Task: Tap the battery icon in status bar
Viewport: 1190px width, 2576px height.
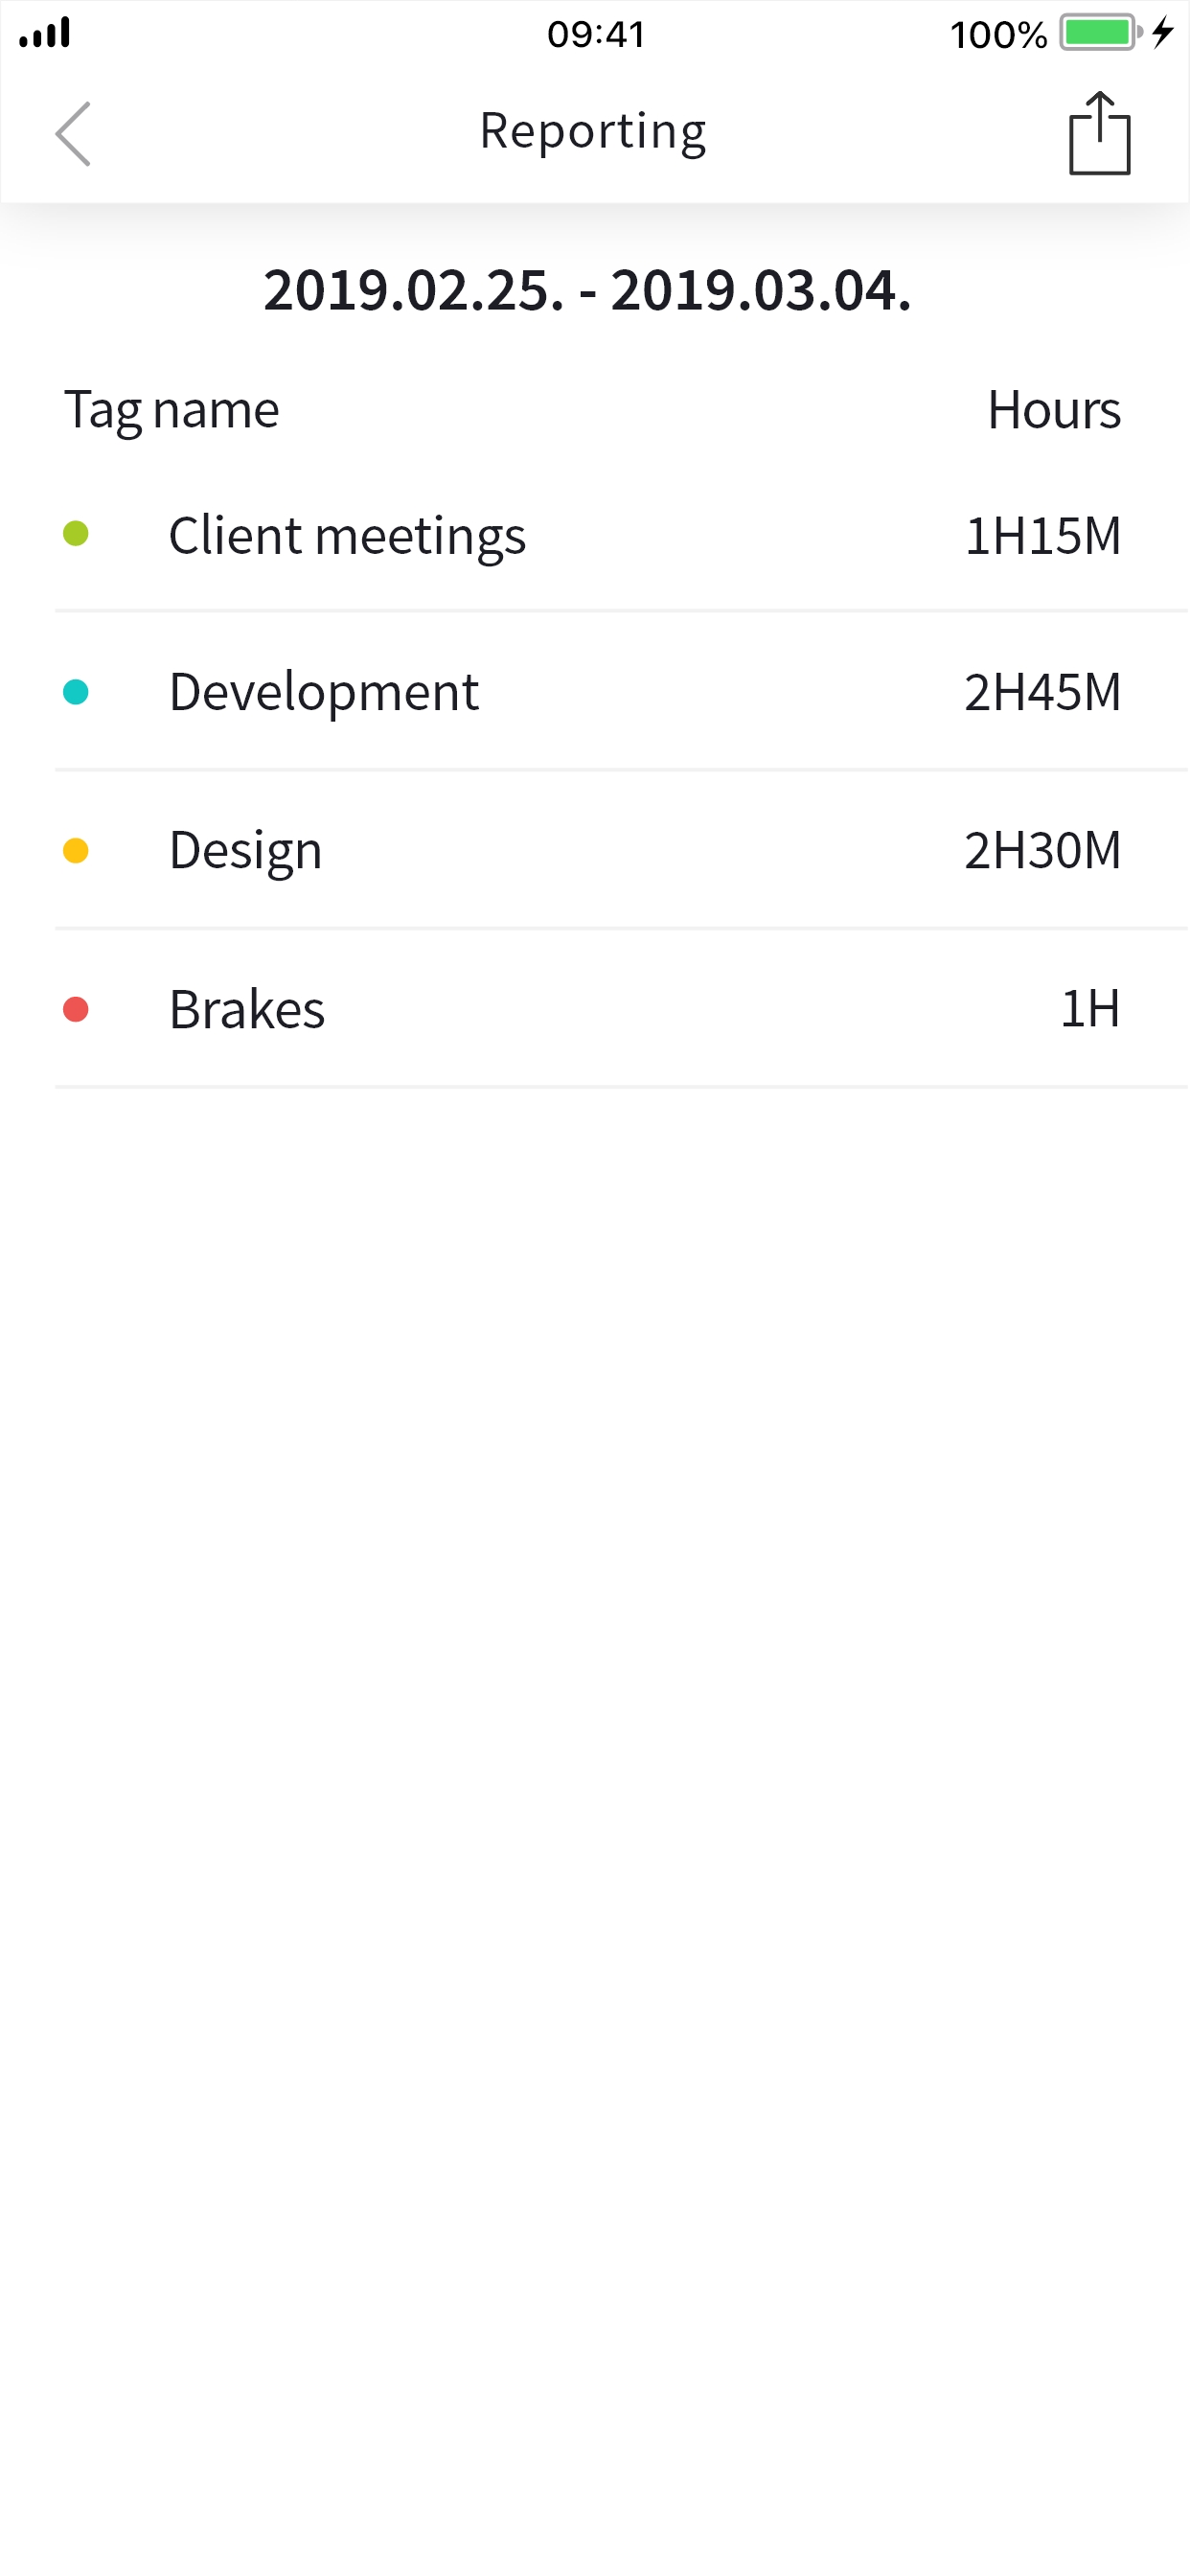Action: click(x=1098, y=33)
